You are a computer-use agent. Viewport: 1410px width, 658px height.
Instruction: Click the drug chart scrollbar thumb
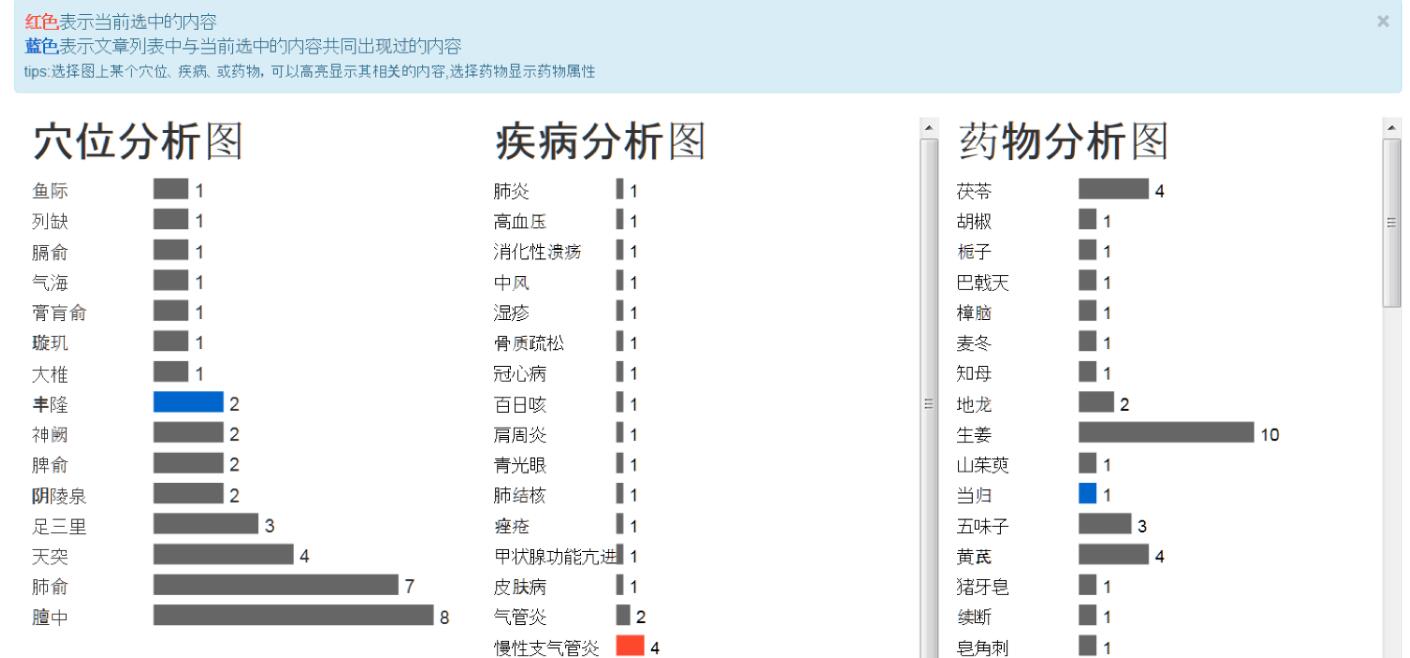click(1392, 222)
